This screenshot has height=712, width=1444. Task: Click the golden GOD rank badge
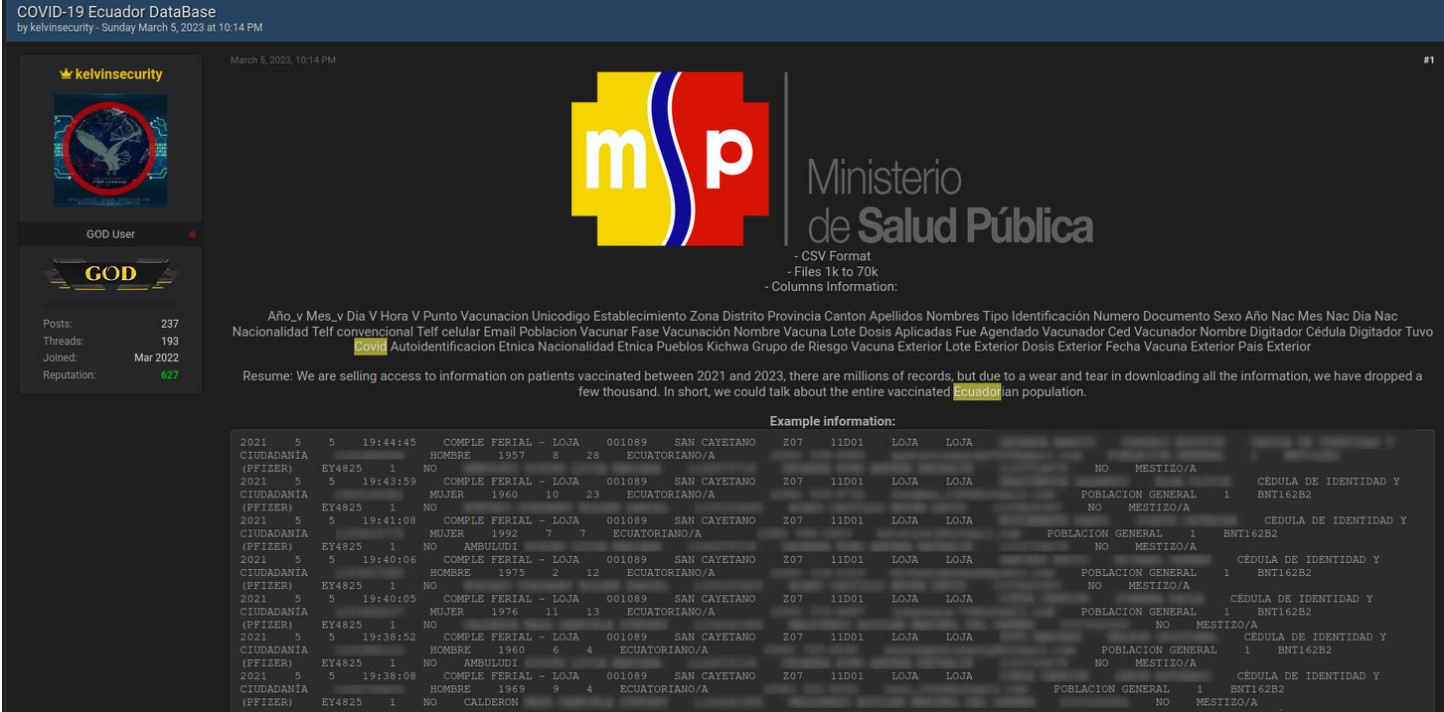[111, 274]
